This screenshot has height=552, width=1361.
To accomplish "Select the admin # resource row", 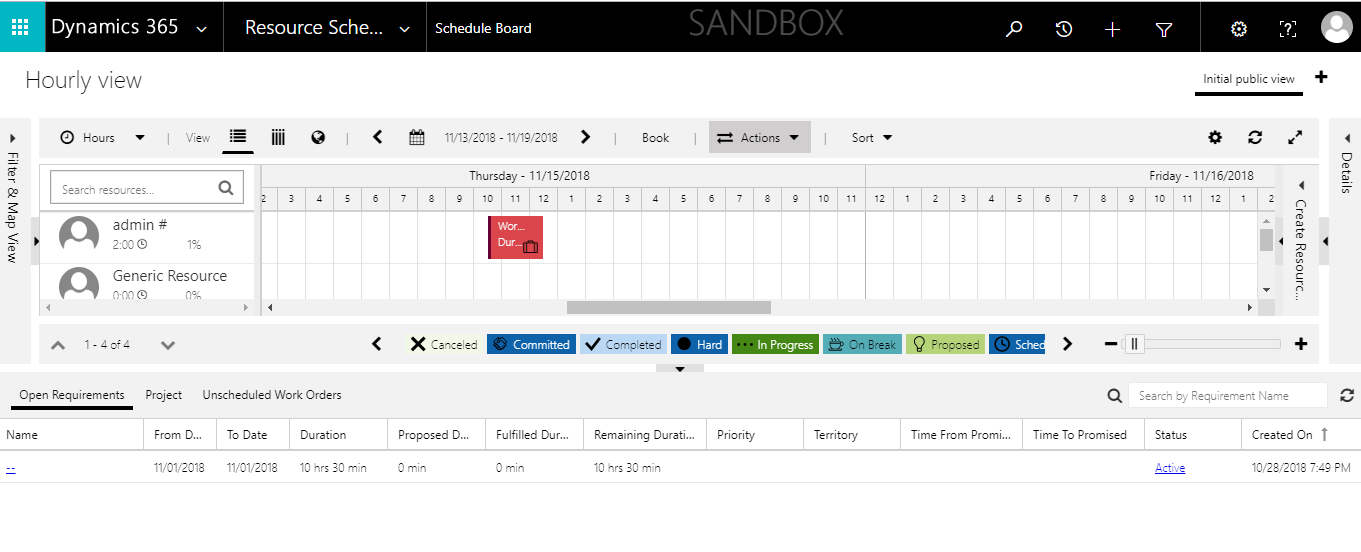I will [146, 236].
